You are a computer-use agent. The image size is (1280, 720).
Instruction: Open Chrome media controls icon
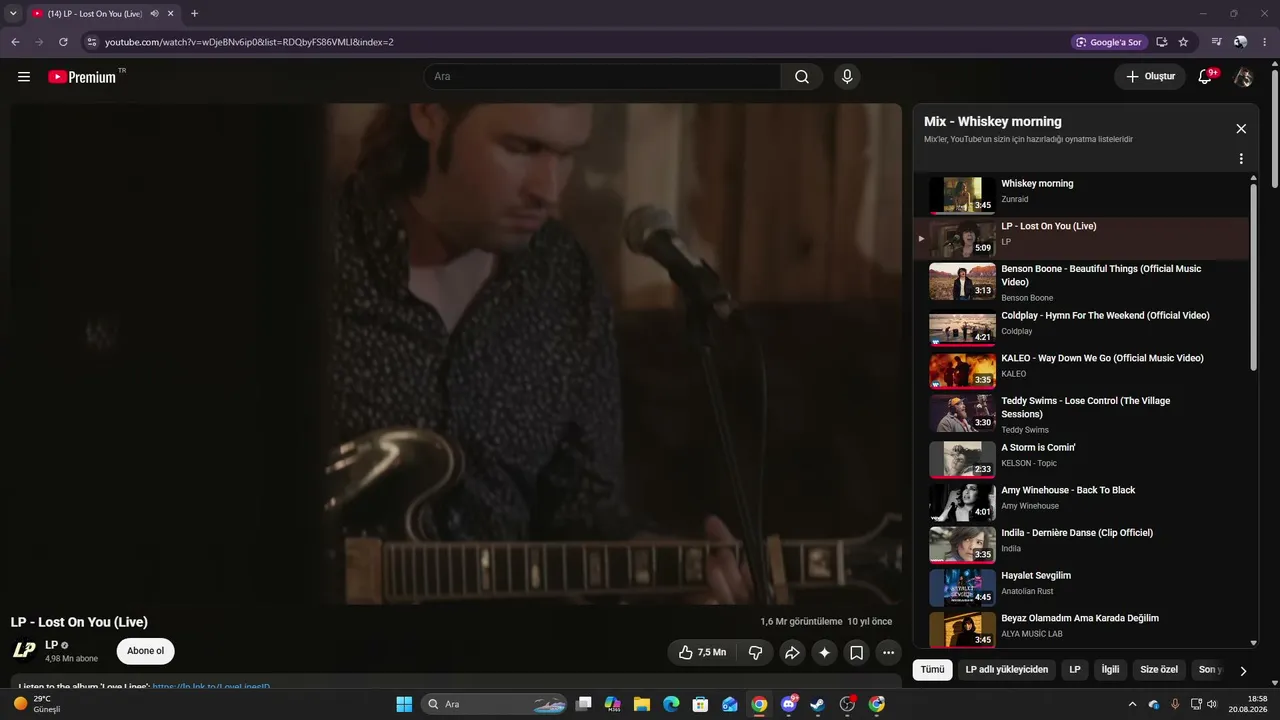[1216, 42]
